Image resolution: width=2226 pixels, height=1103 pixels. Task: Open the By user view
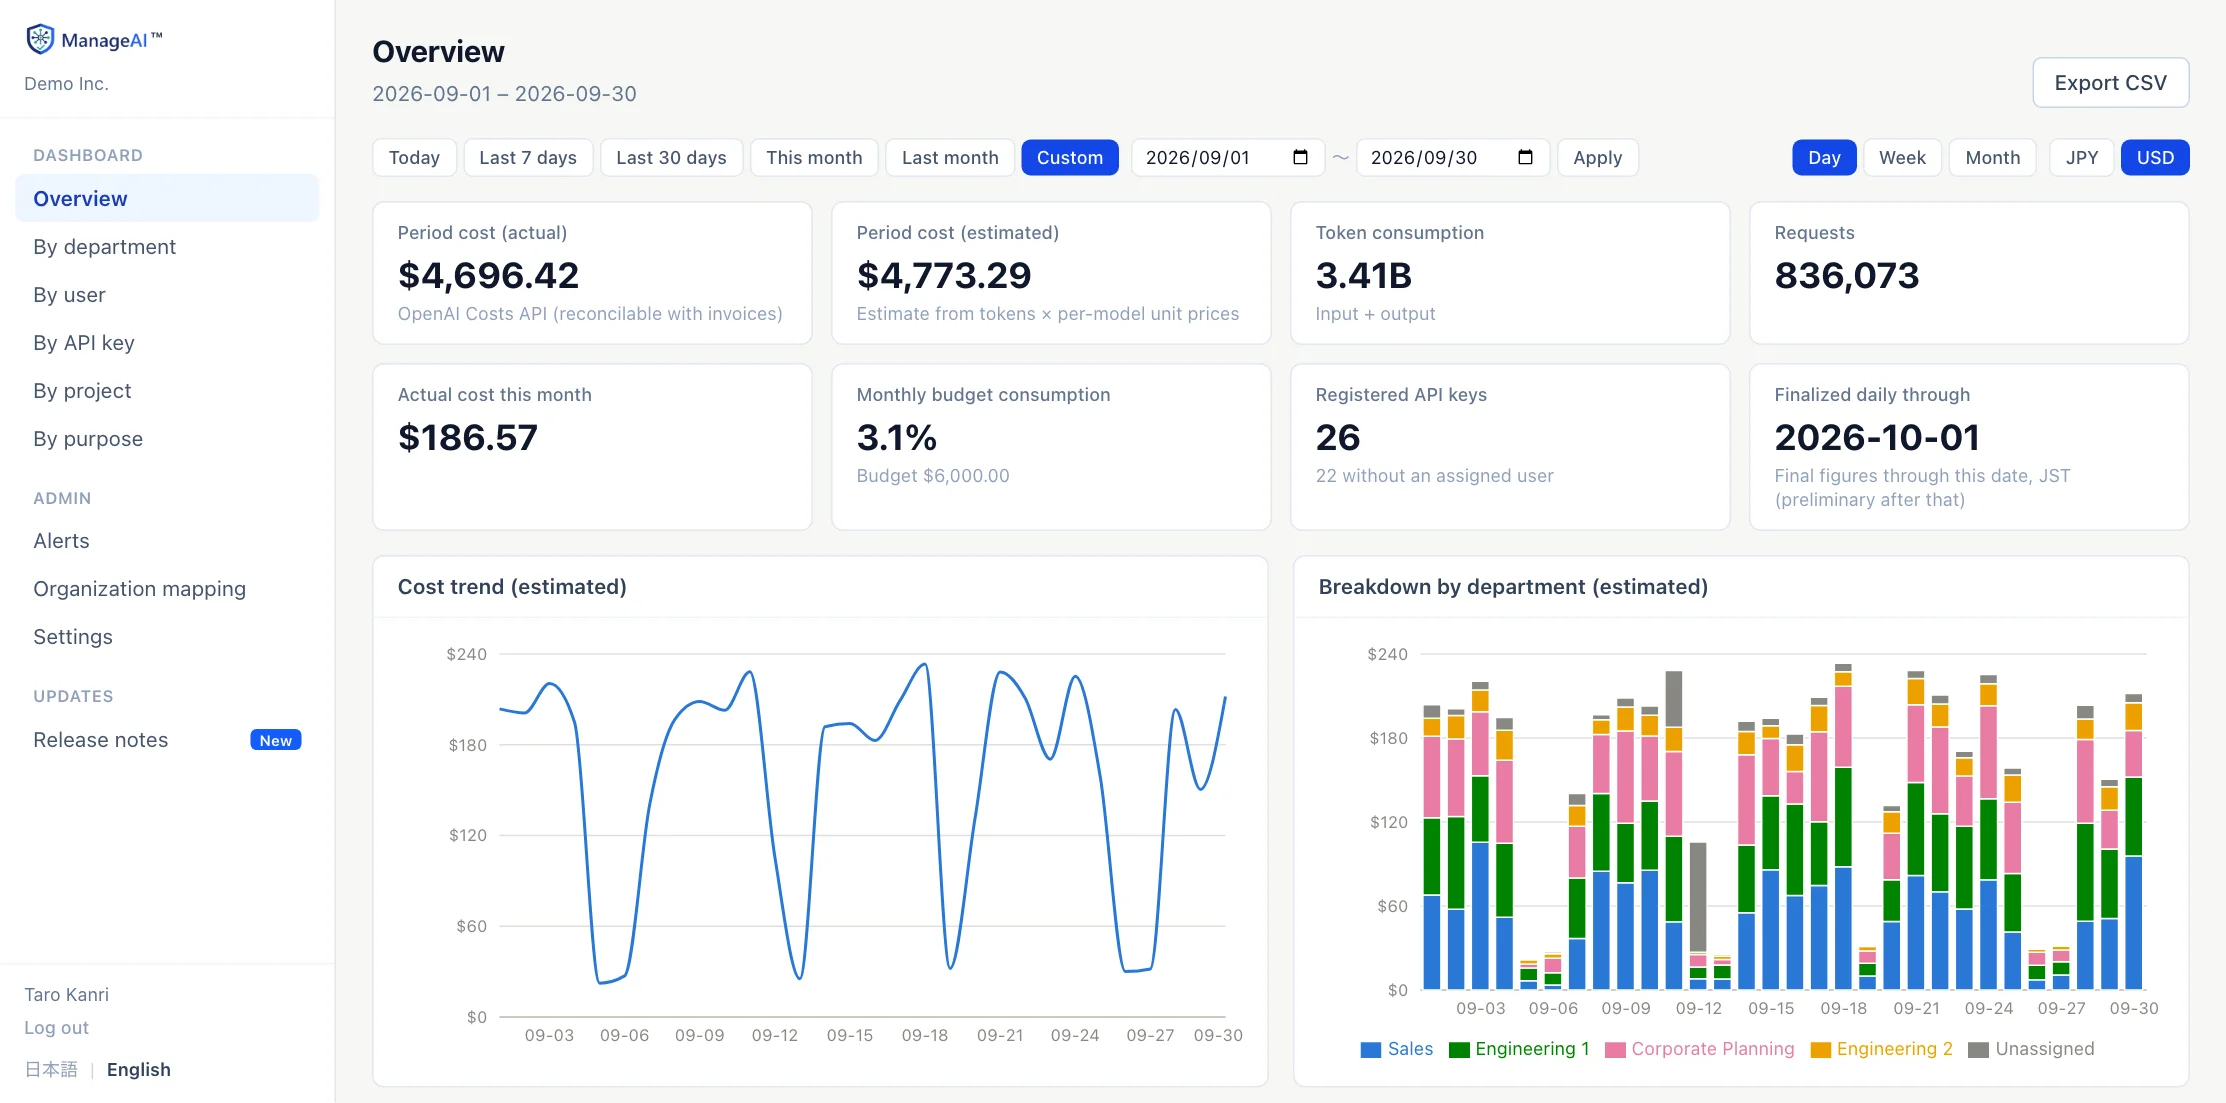click(x=167, y=294)
